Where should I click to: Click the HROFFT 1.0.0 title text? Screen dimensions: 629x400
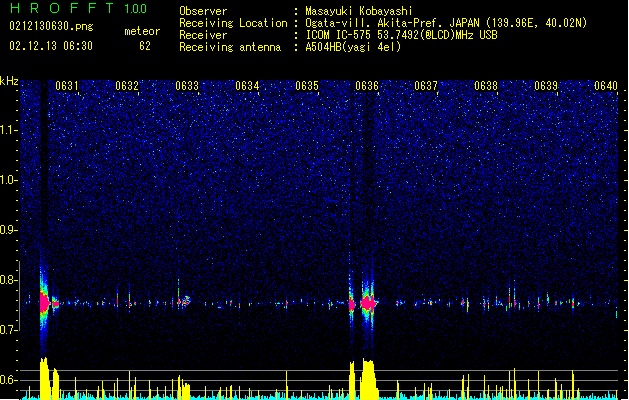[x=79, y=8]
